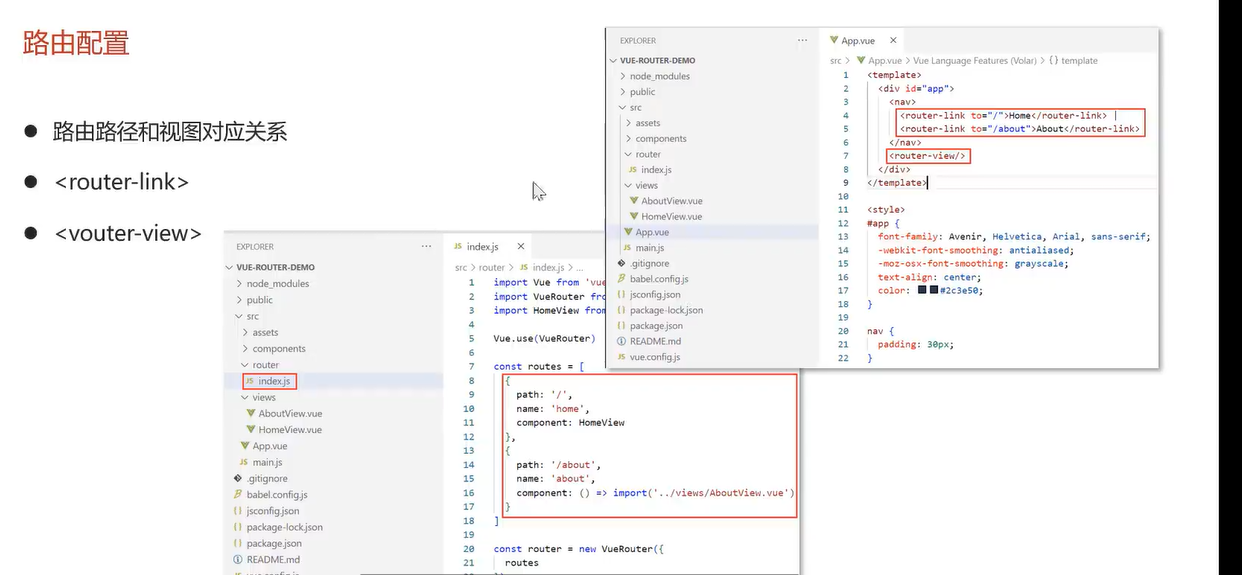Viewport: 1242px width, 575px height.
Task: Open App.vue in index.js window's tree
Action: tap(270, 446)
